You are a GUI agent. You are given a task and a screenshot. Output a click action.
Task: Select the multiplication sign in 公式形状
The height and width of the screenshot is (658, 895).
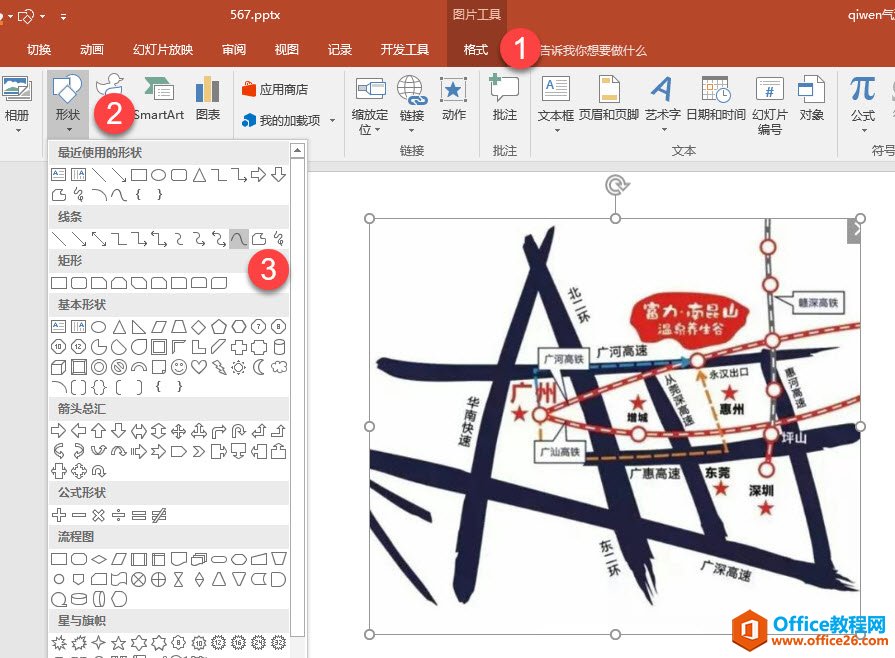click(99, 515)
